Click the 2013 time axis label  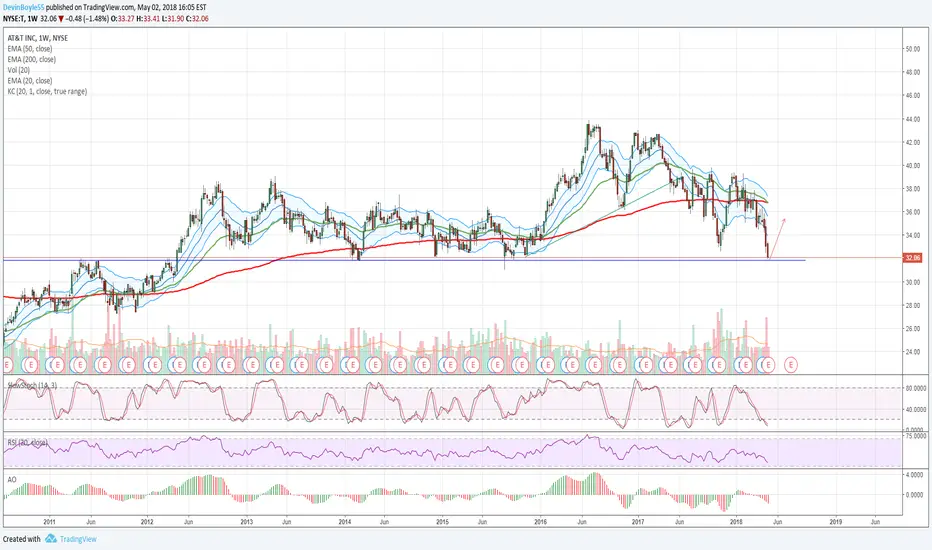[x=246, y=522]
